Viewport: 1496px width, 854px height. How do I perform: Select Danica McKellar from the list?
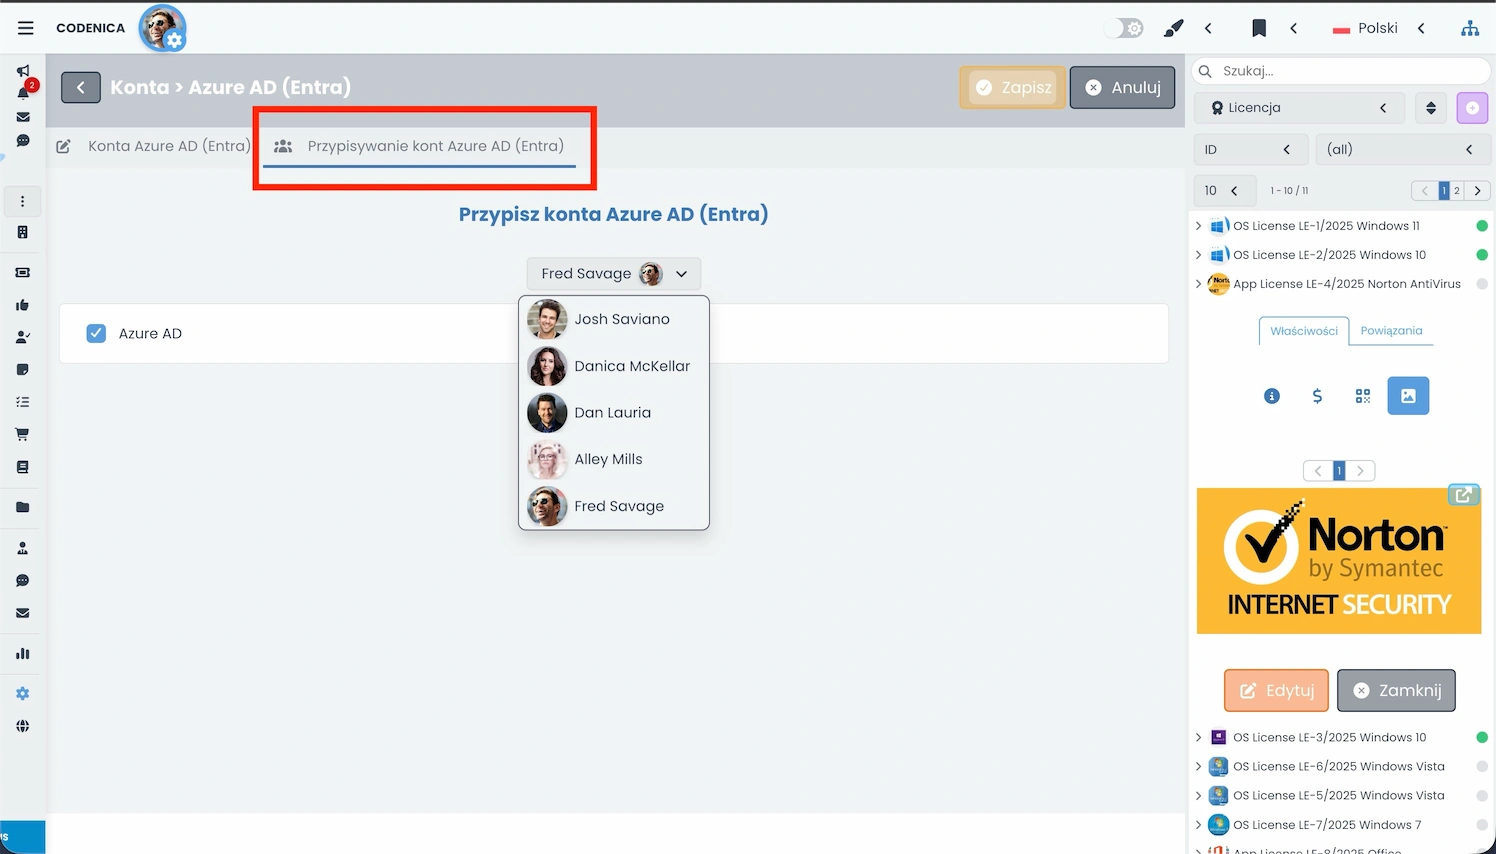[631, 366]
